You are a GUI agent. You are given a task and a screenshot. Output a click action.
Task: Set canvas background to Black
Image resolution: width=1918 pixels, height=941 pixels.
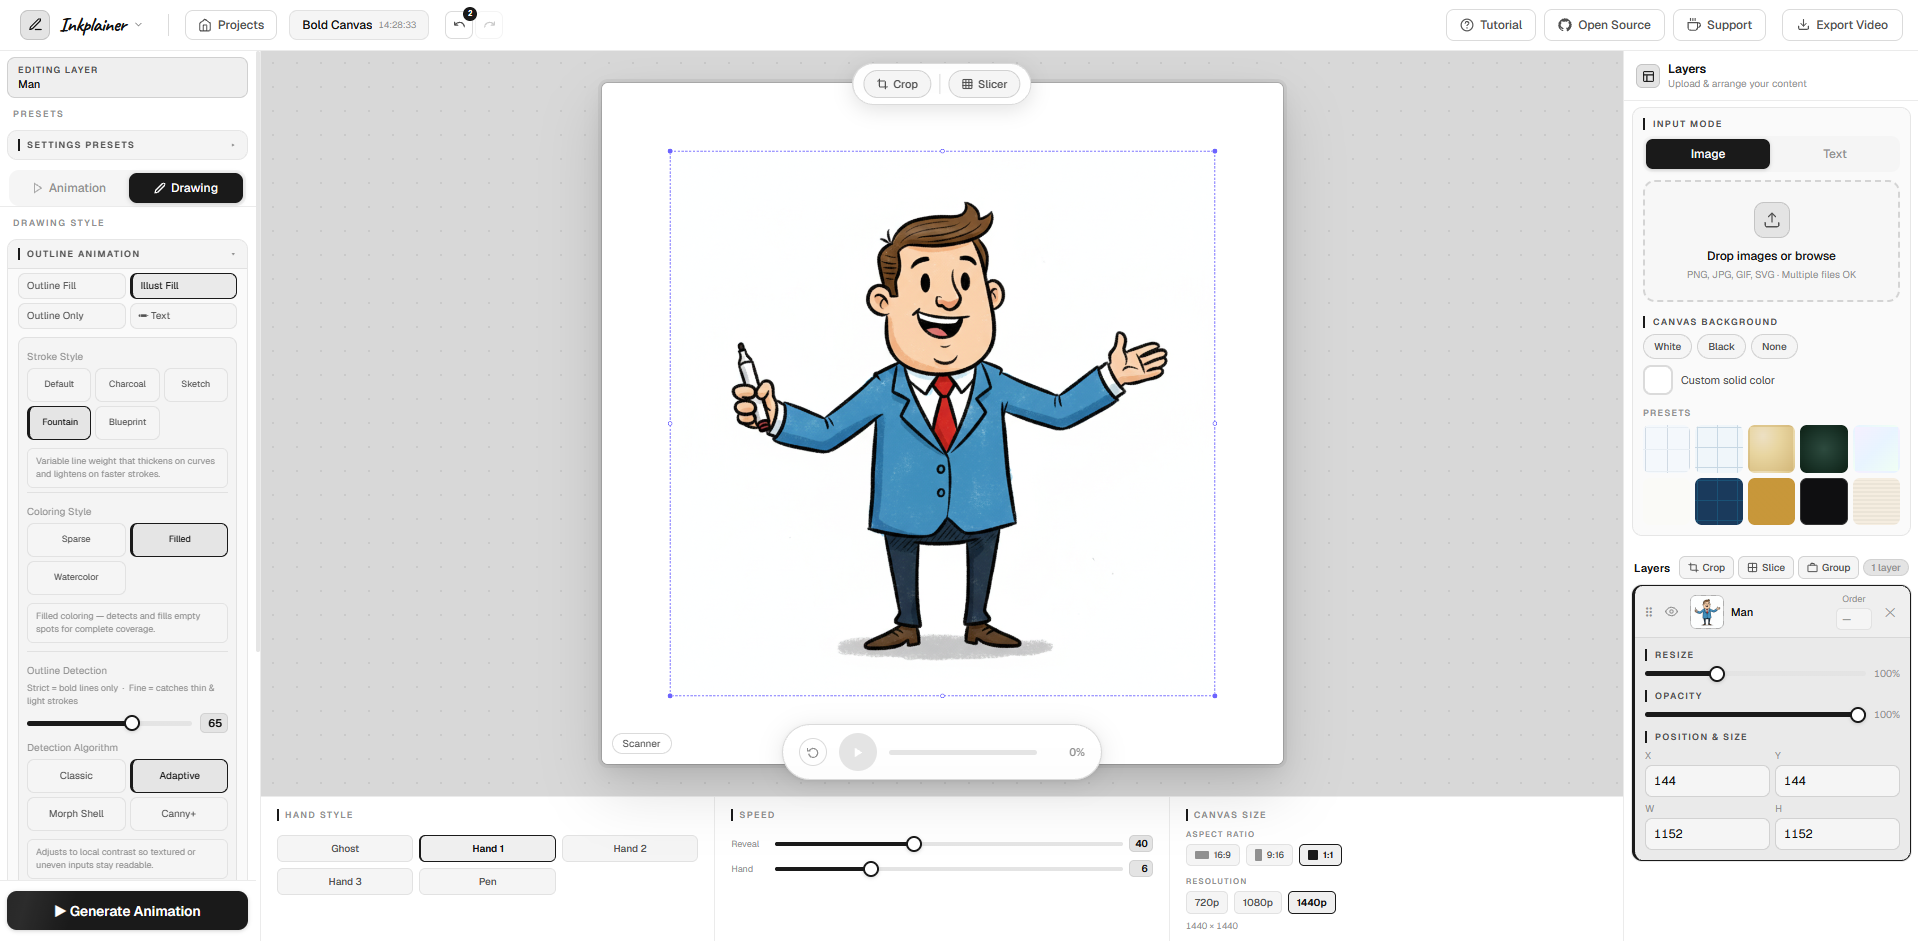pyautogui.click(x=1721, y=347)
